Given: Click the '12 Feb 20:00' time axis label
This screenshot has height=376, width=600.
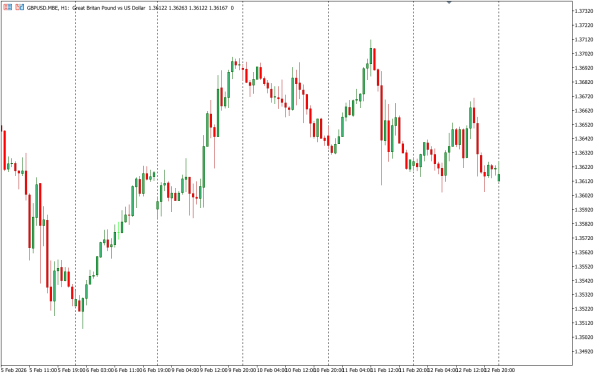Looking at the screenshot, I should pos(500,370).
